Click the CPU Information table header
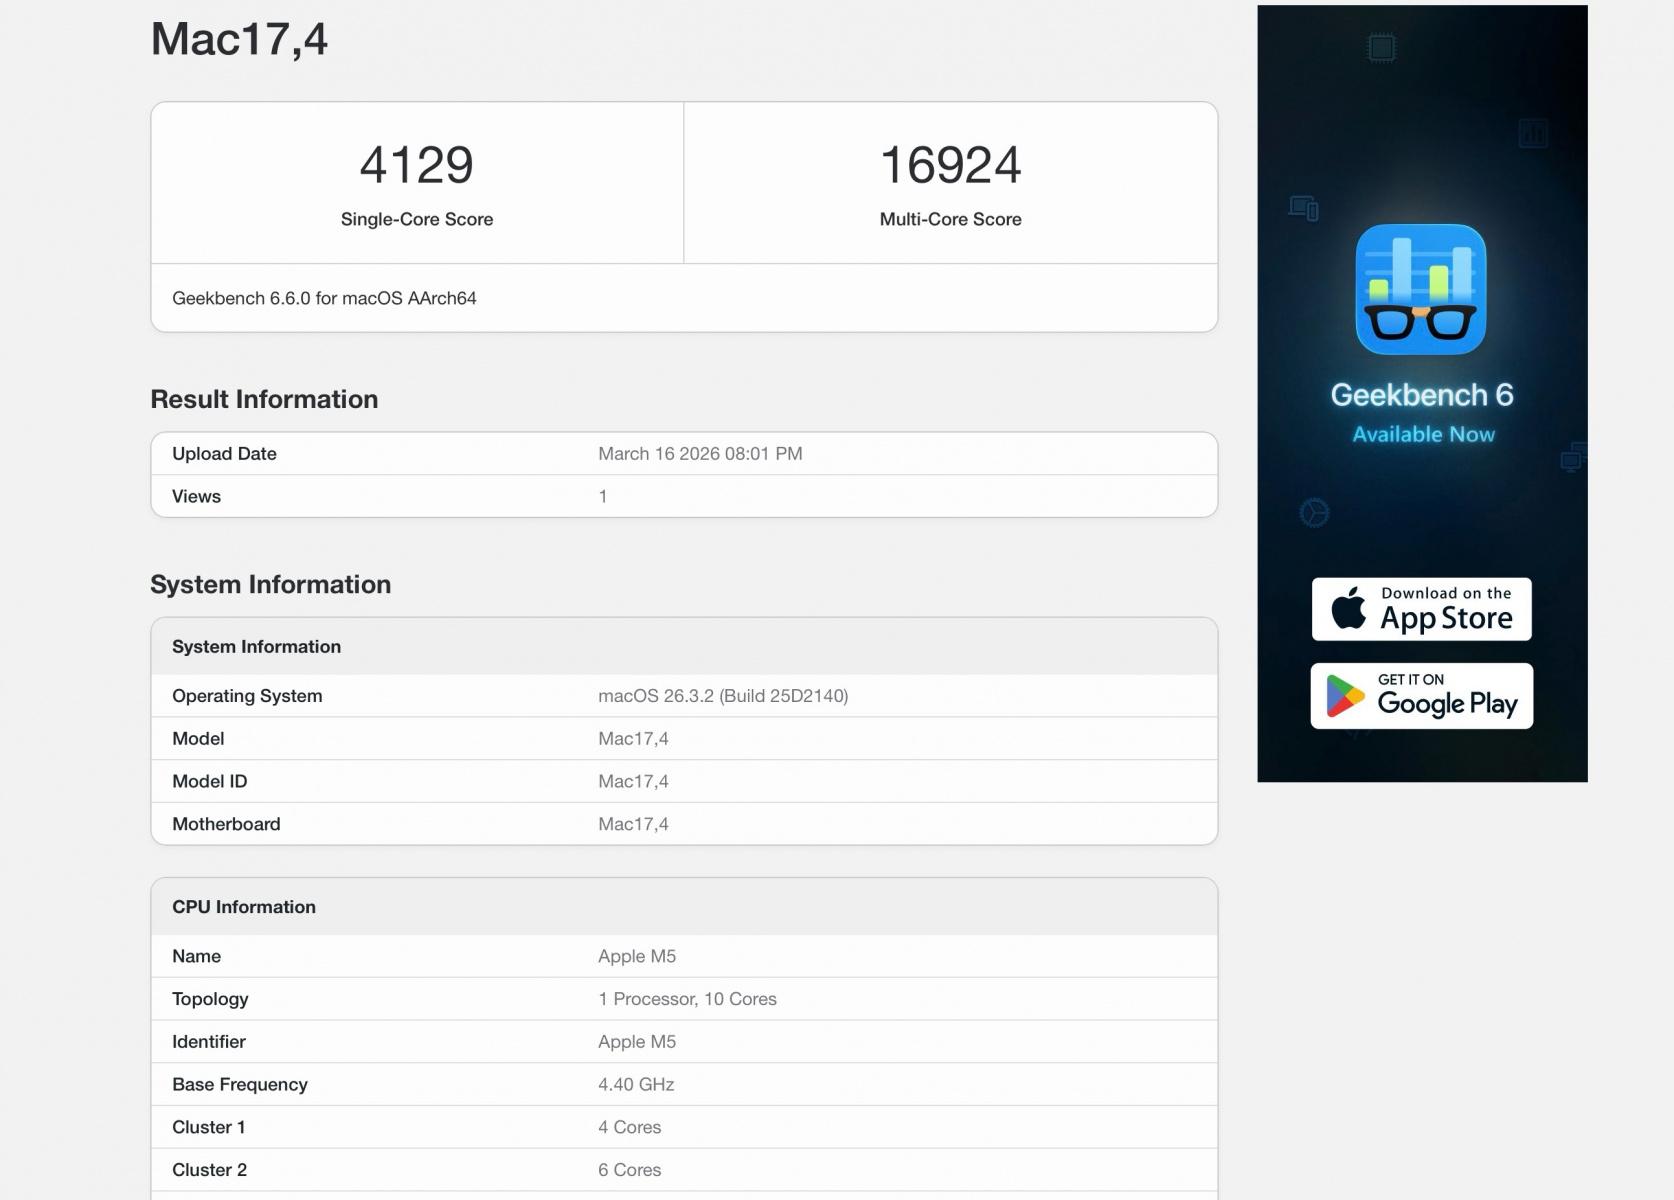 (x=244, y=907)
